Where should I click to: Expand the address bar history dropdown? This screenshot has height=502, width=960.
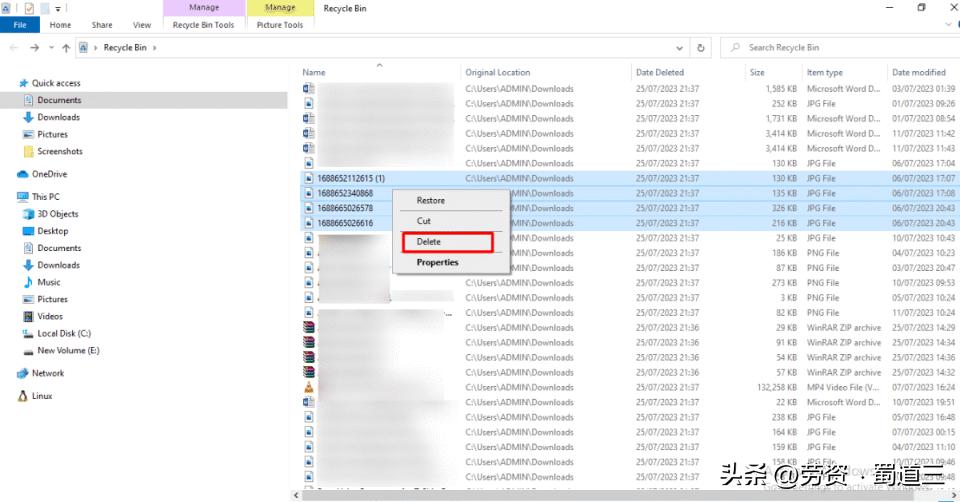tap(679, 48)
